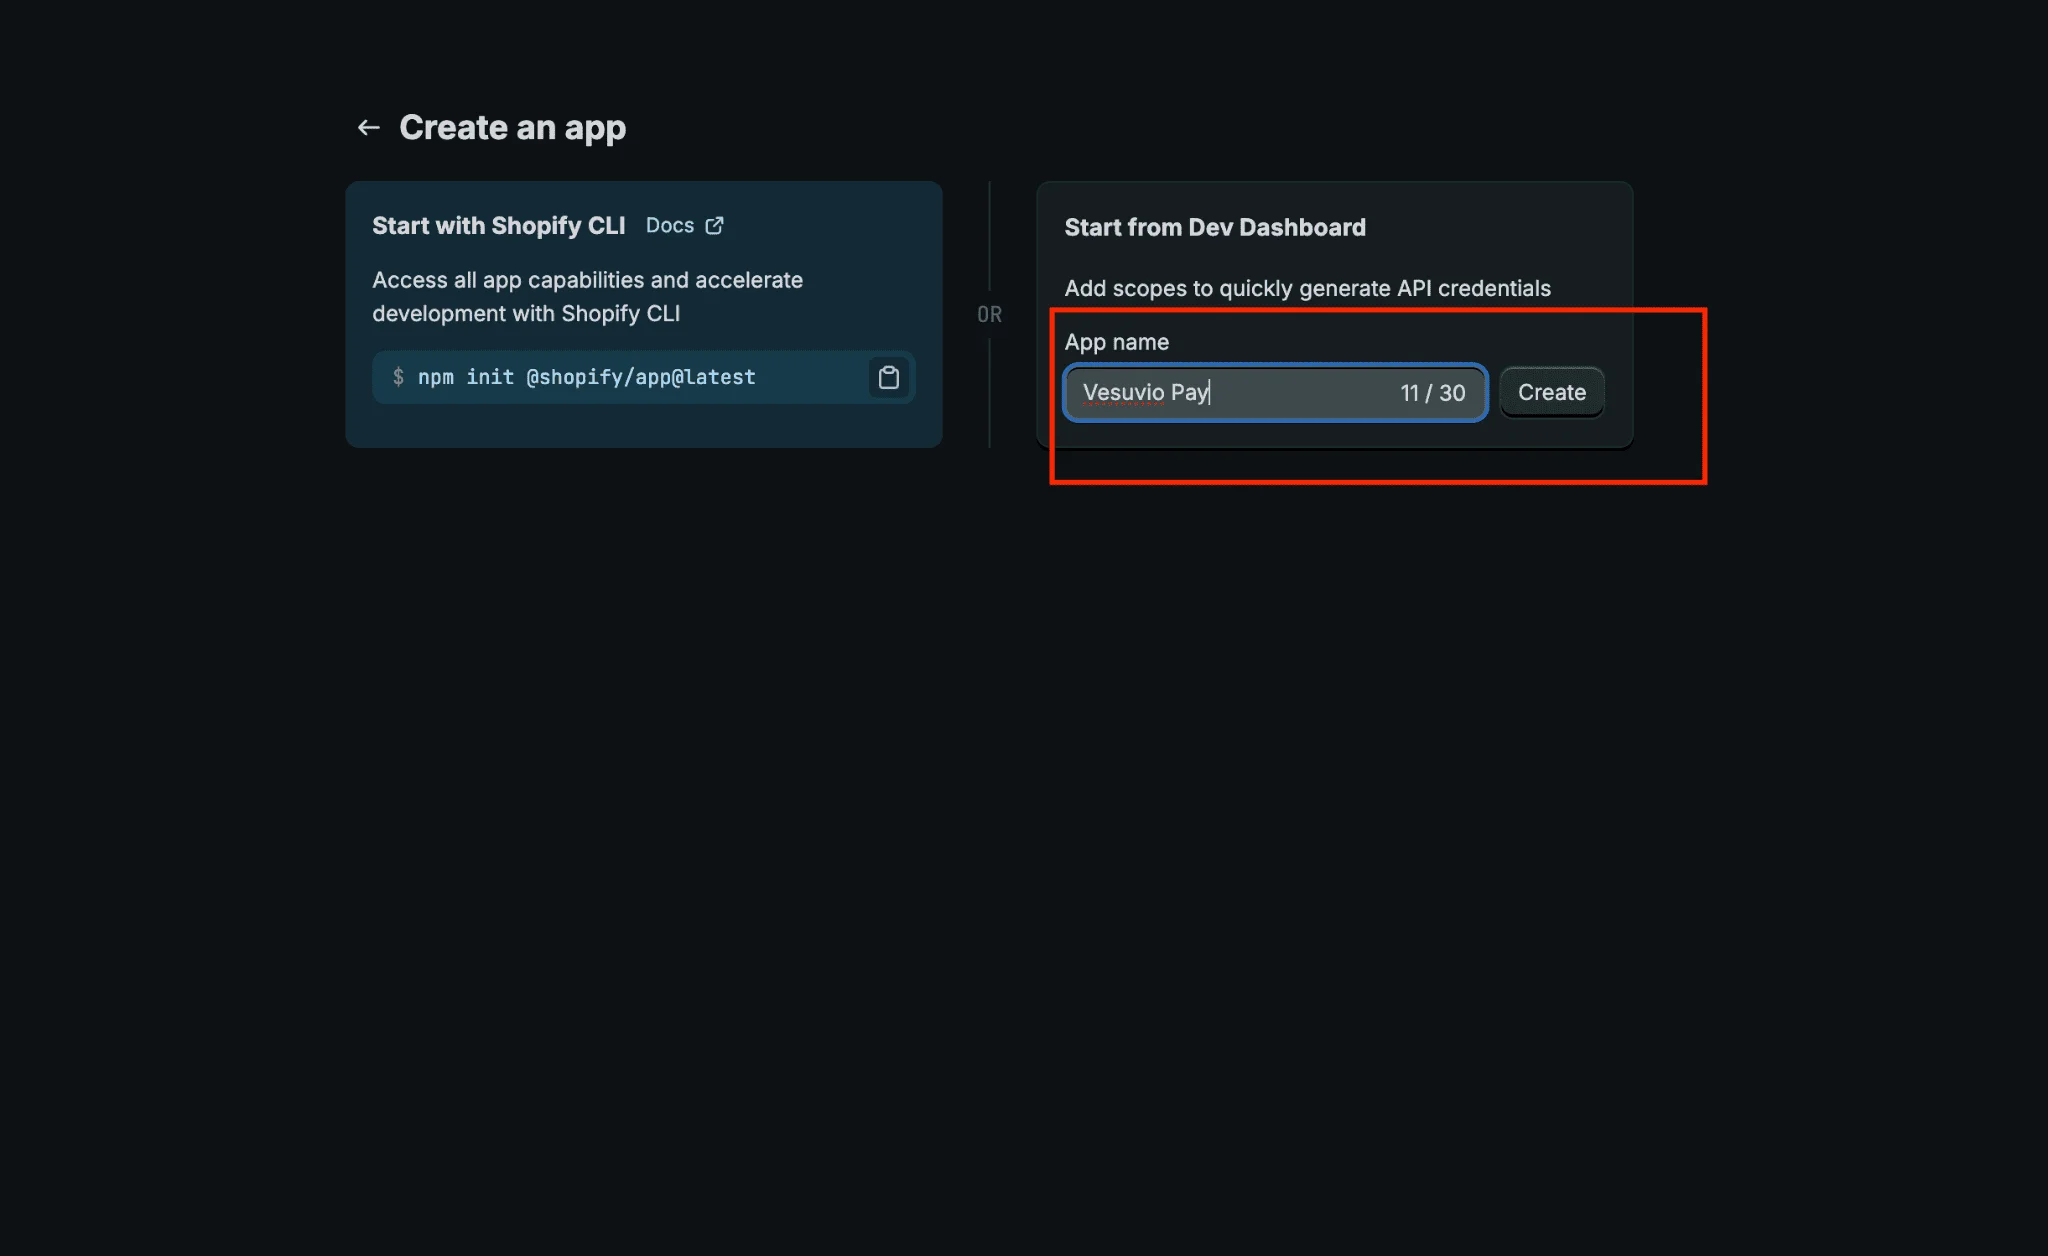This screenshot has width=2048, height=1256.
Task: Open the Shopify CLI Docs page
Action: pos(670,225)
